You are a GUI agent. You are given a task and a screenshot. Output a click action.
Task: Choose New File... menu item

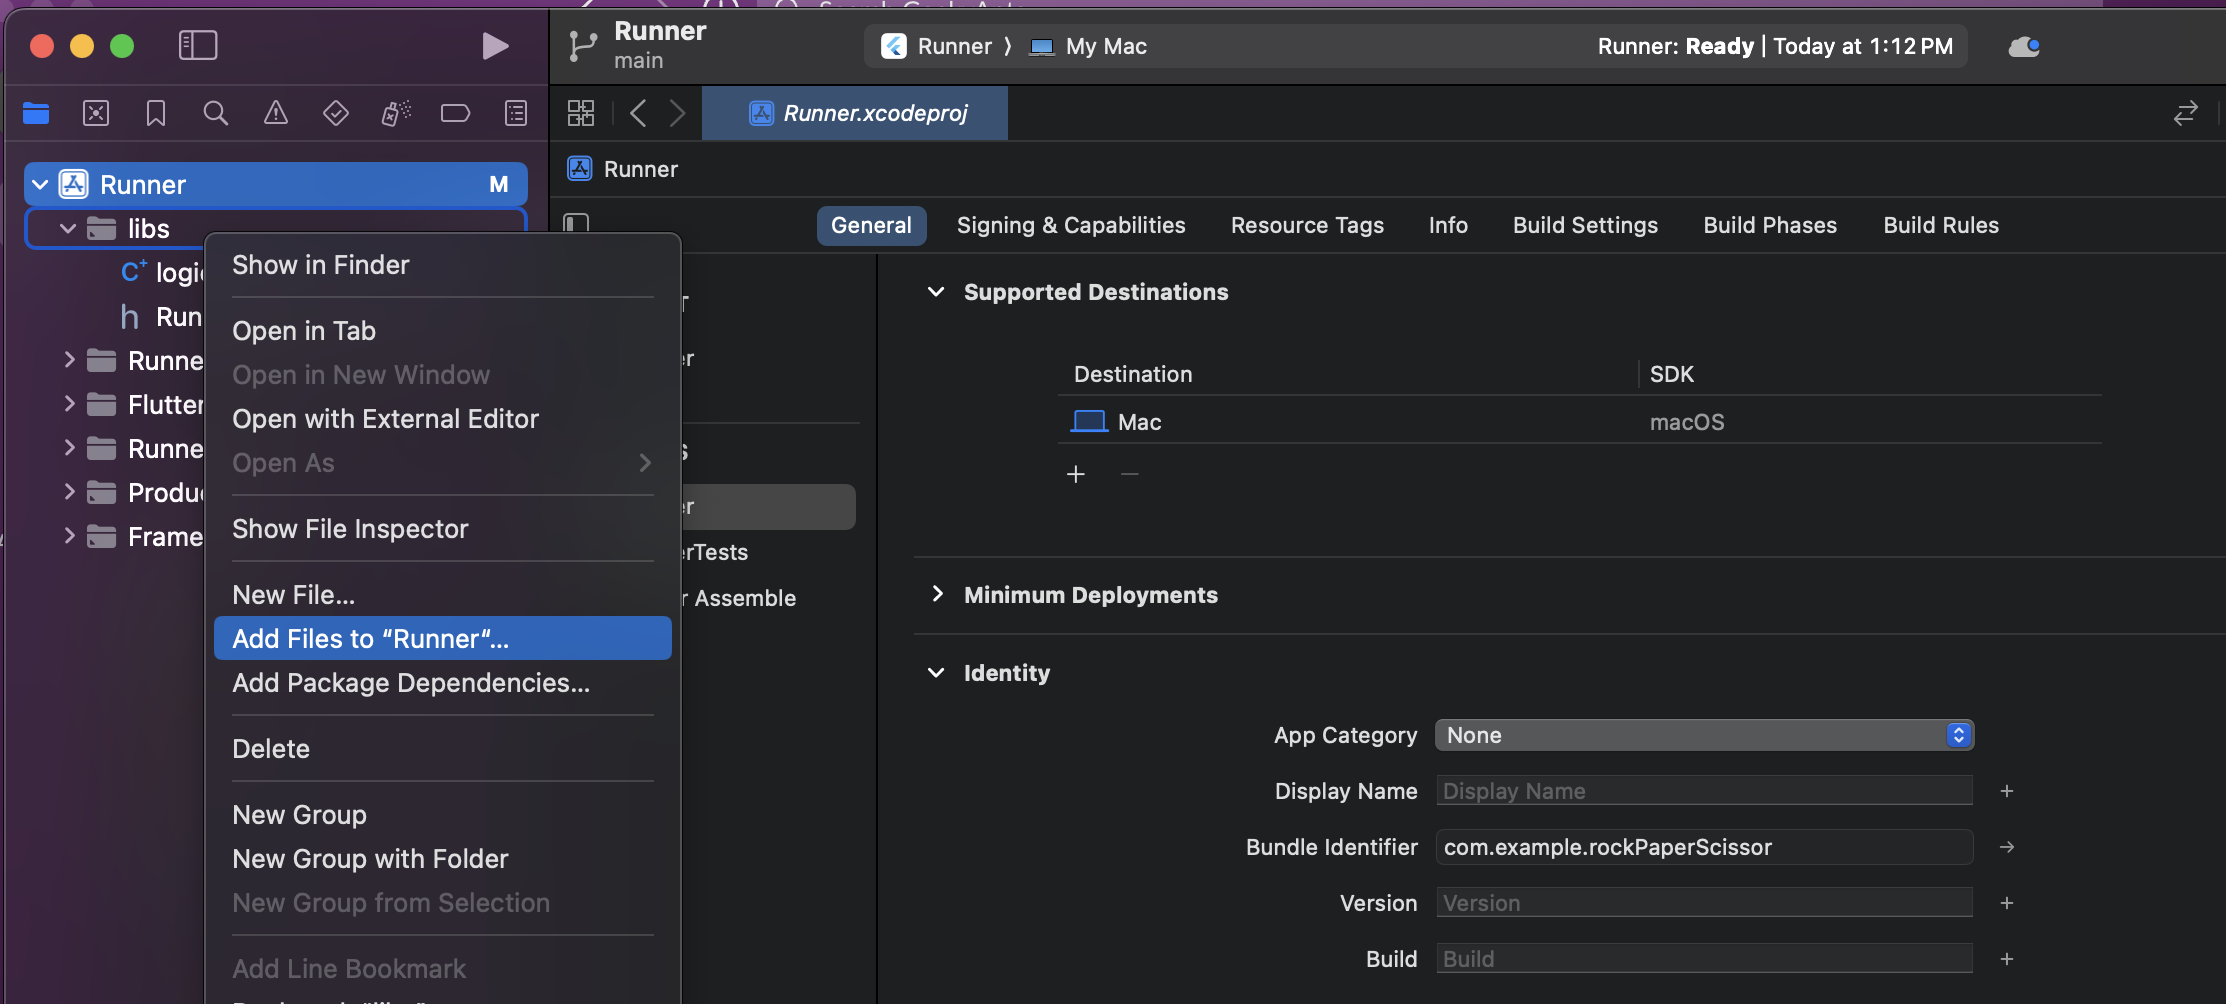point(442,595)
